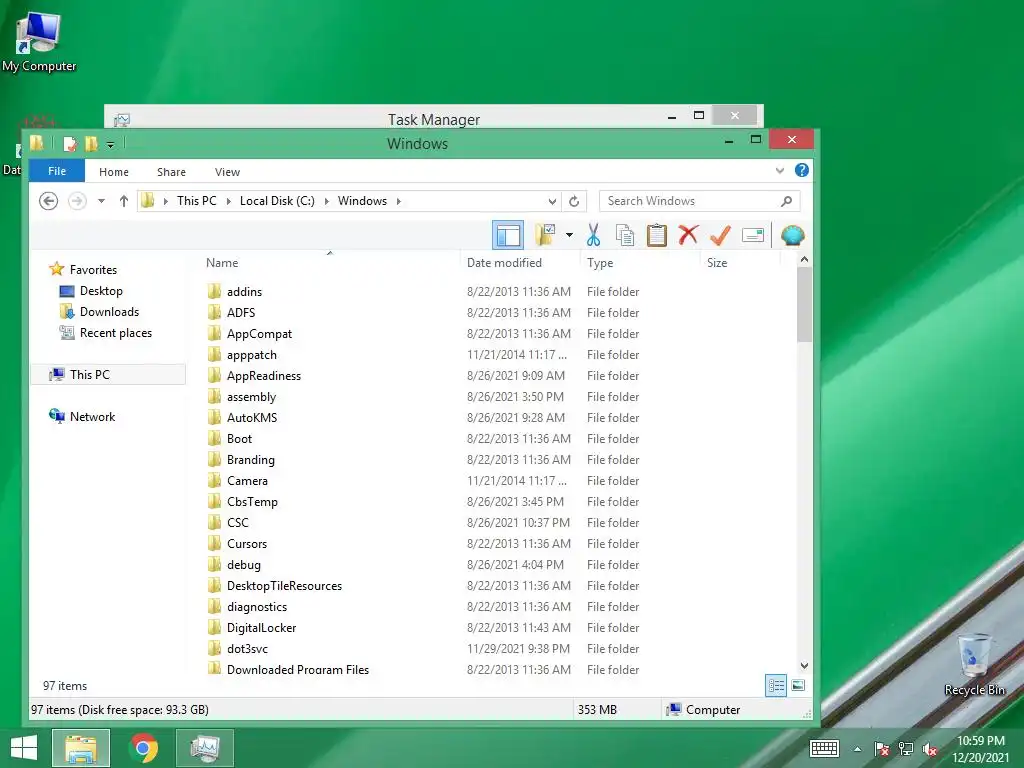Expand the Local Disk (C:) breadcrumb arrow

click(327, 201)
